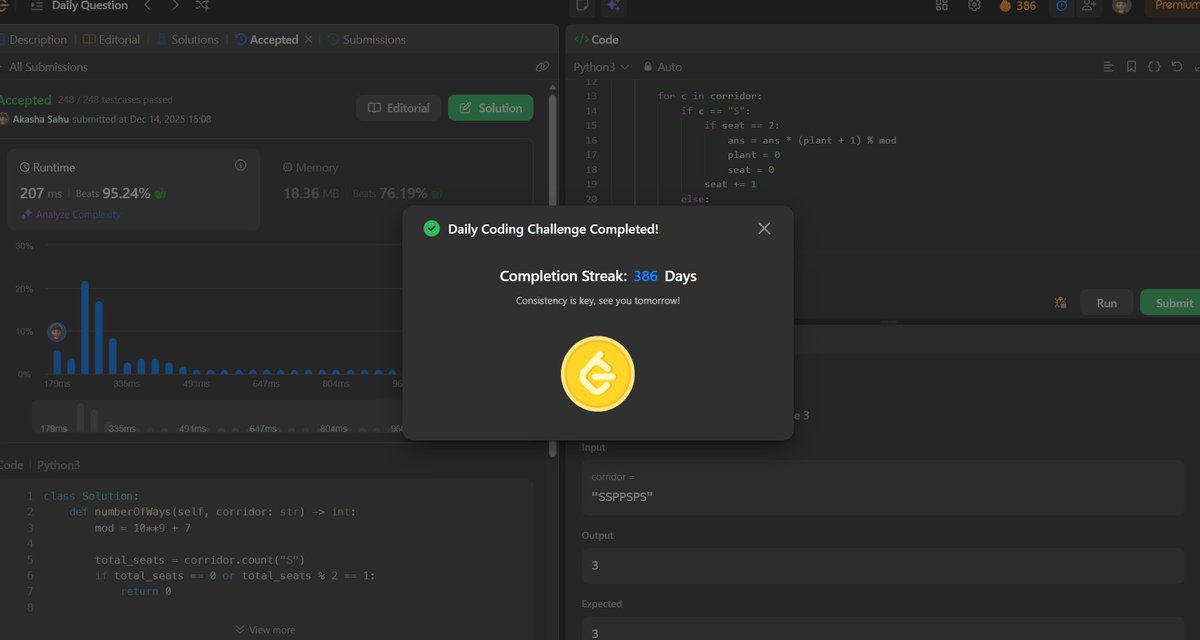Close the Daily Coding Challenge popup
Screen dimensions: 1200x640
coord(764,228)
